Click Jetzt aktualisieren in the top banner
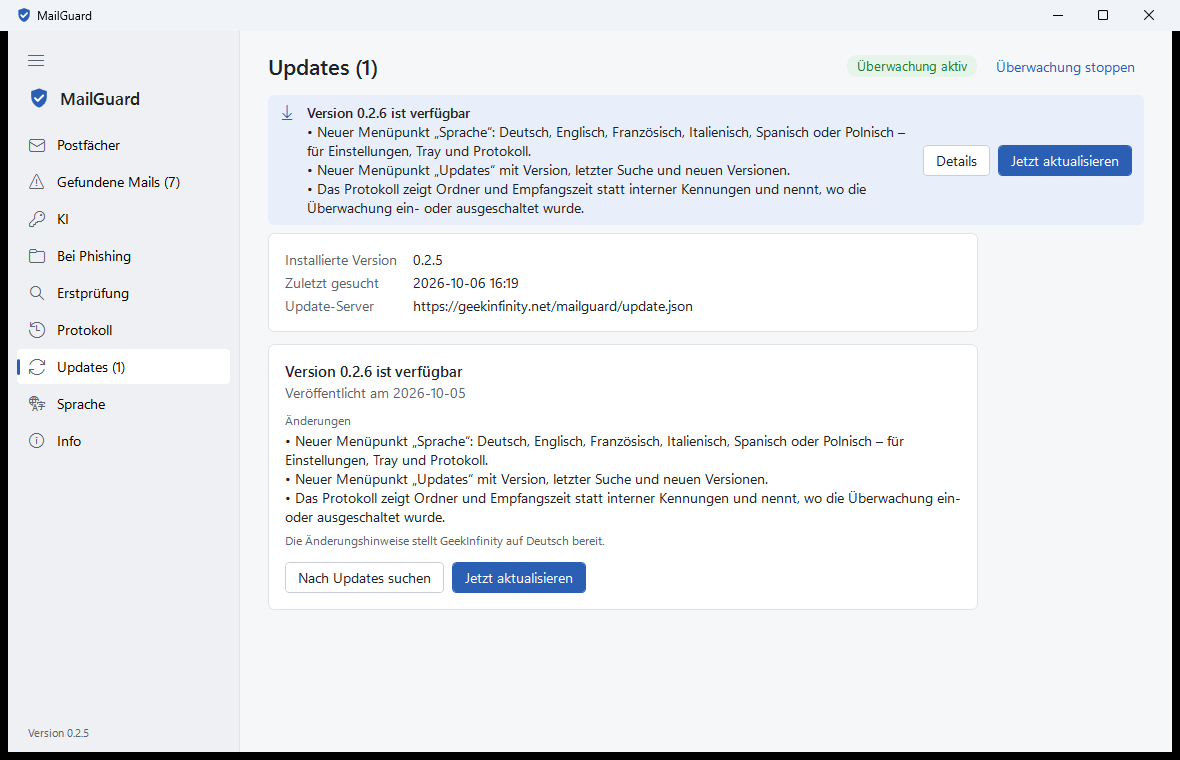The width and height of the screenshot is (1180, 760). click(x=1065, y=161)
